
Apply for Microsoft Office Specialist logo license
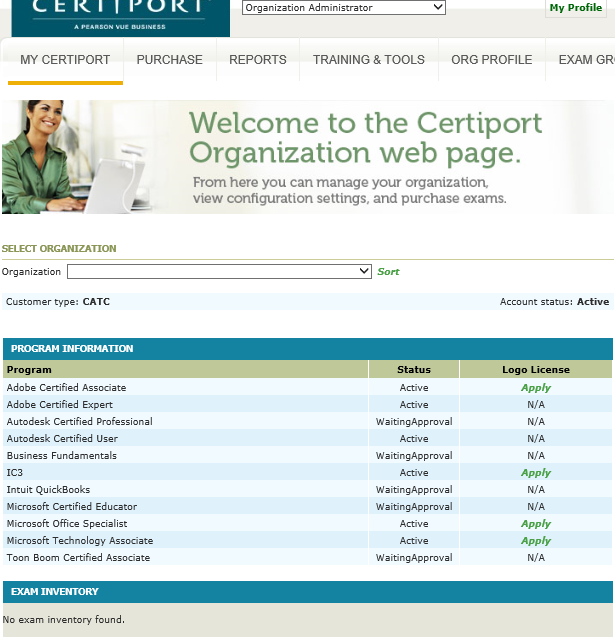[x=536, y=524]
